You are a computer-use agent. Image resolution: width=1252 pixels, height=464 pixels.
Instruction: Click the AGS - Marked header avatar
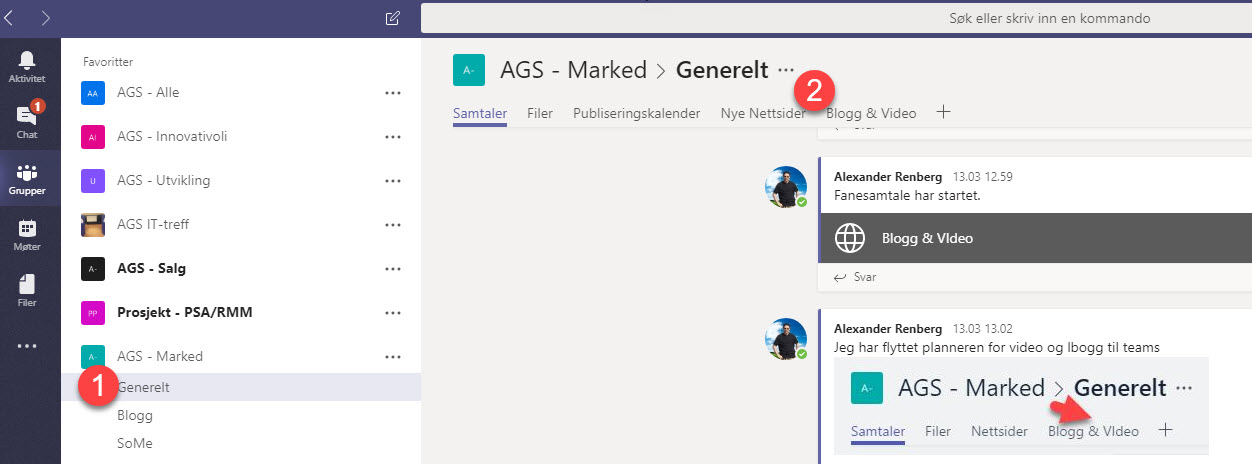click(x=468, y=70)
